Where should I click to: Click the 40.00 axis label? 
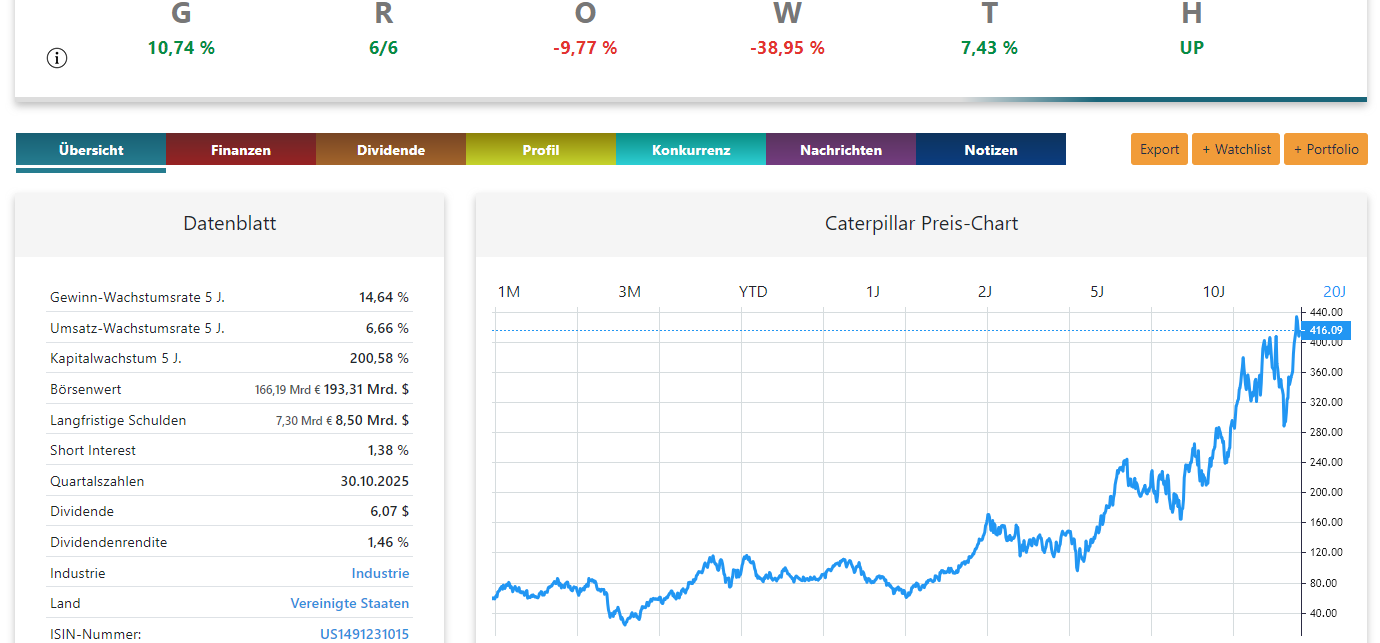click(1321, 613)
